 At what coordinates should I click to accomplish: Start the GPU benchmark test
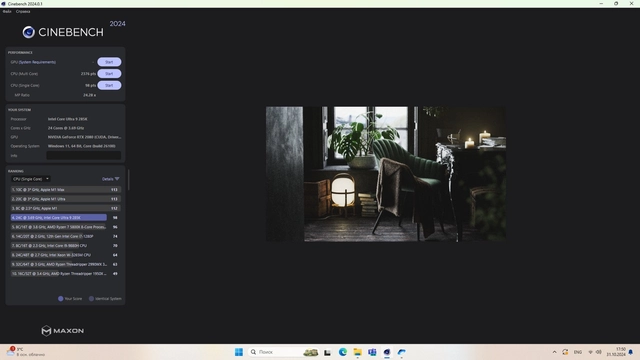109,62
